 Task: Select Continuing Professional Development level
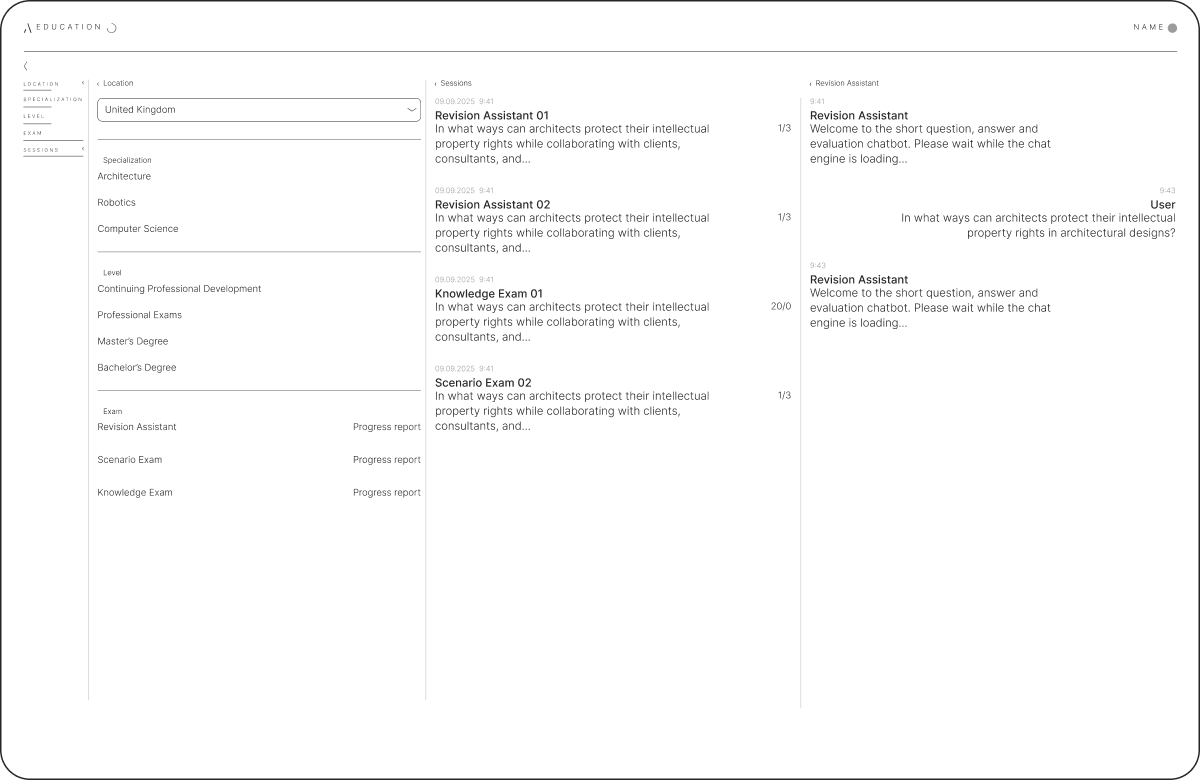179,289
